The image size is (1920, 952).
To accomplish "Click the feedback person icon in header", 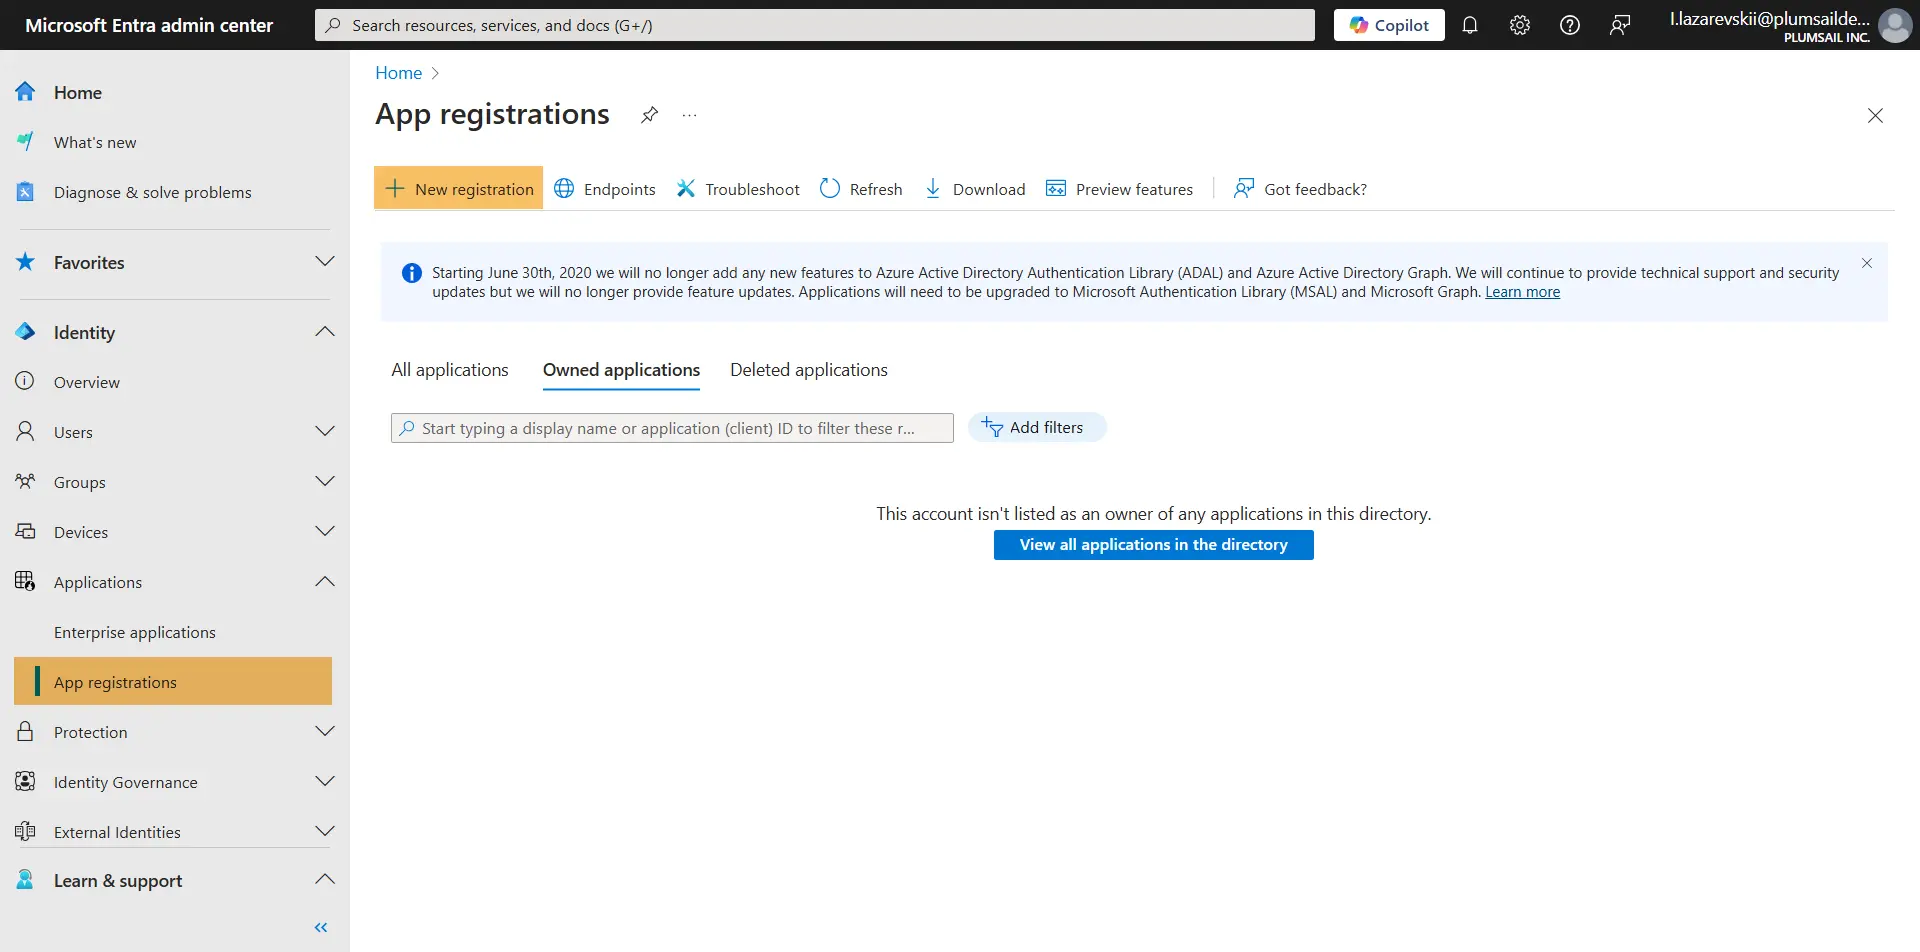I will click(1620, 25).
